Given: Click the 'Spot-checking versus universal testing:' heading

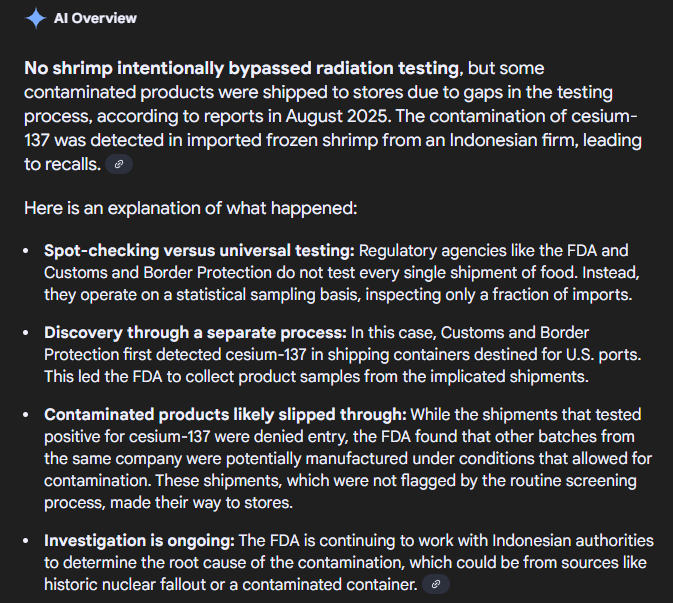Looking at the screenshot, I should [x=199, y=251].
